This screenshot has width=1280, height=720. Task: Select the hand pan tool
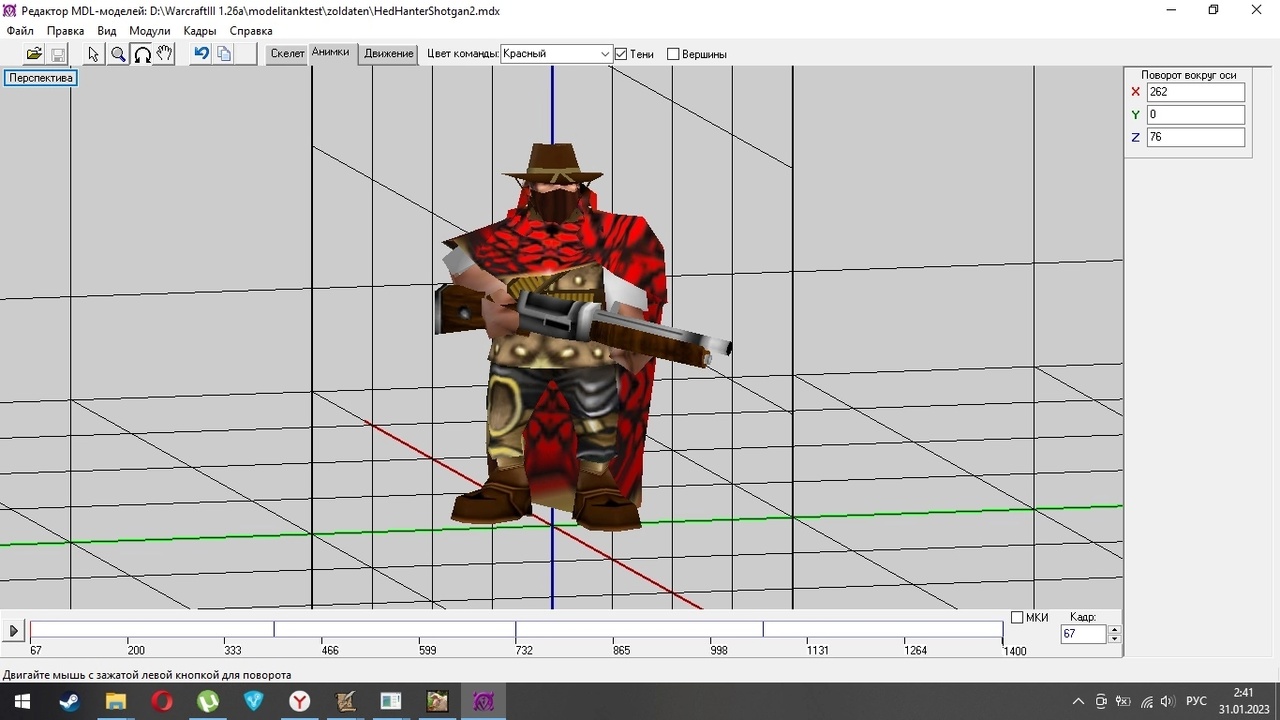[165, 54]
